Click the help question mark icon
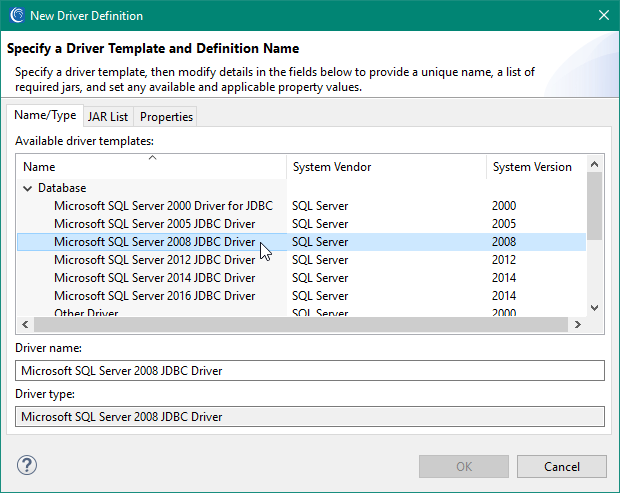The height and width of the screenshot is (493, 620). [x=27, y=465]
